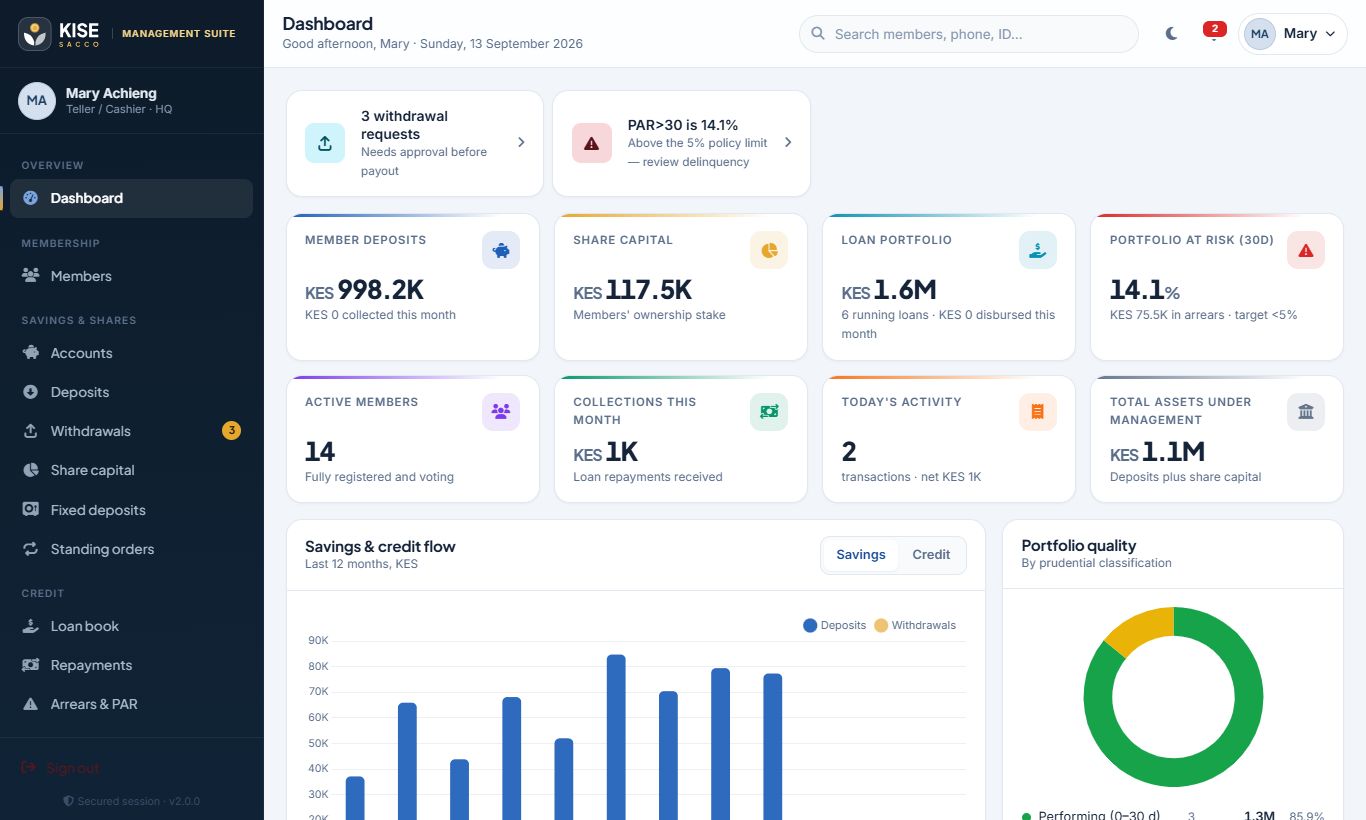Screen dimensions: 1366x820
Task: Click the tallest deposits bar in chart
Action: pyautogui.click(x=616, y=737)
